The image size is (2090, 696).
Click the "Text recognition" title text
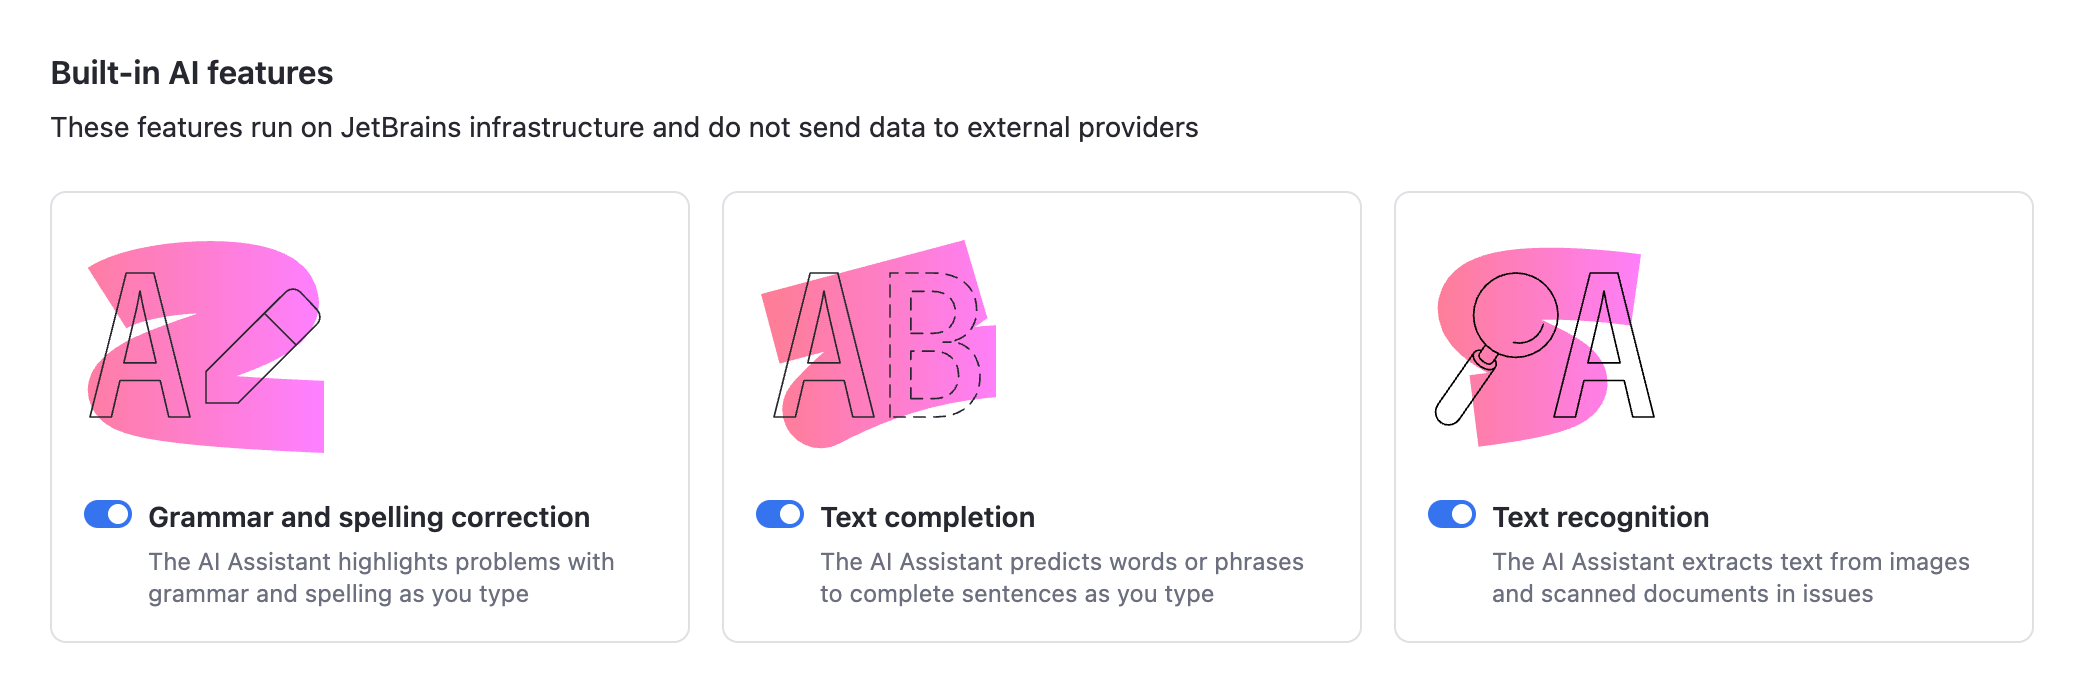[x=1600, y=517]
